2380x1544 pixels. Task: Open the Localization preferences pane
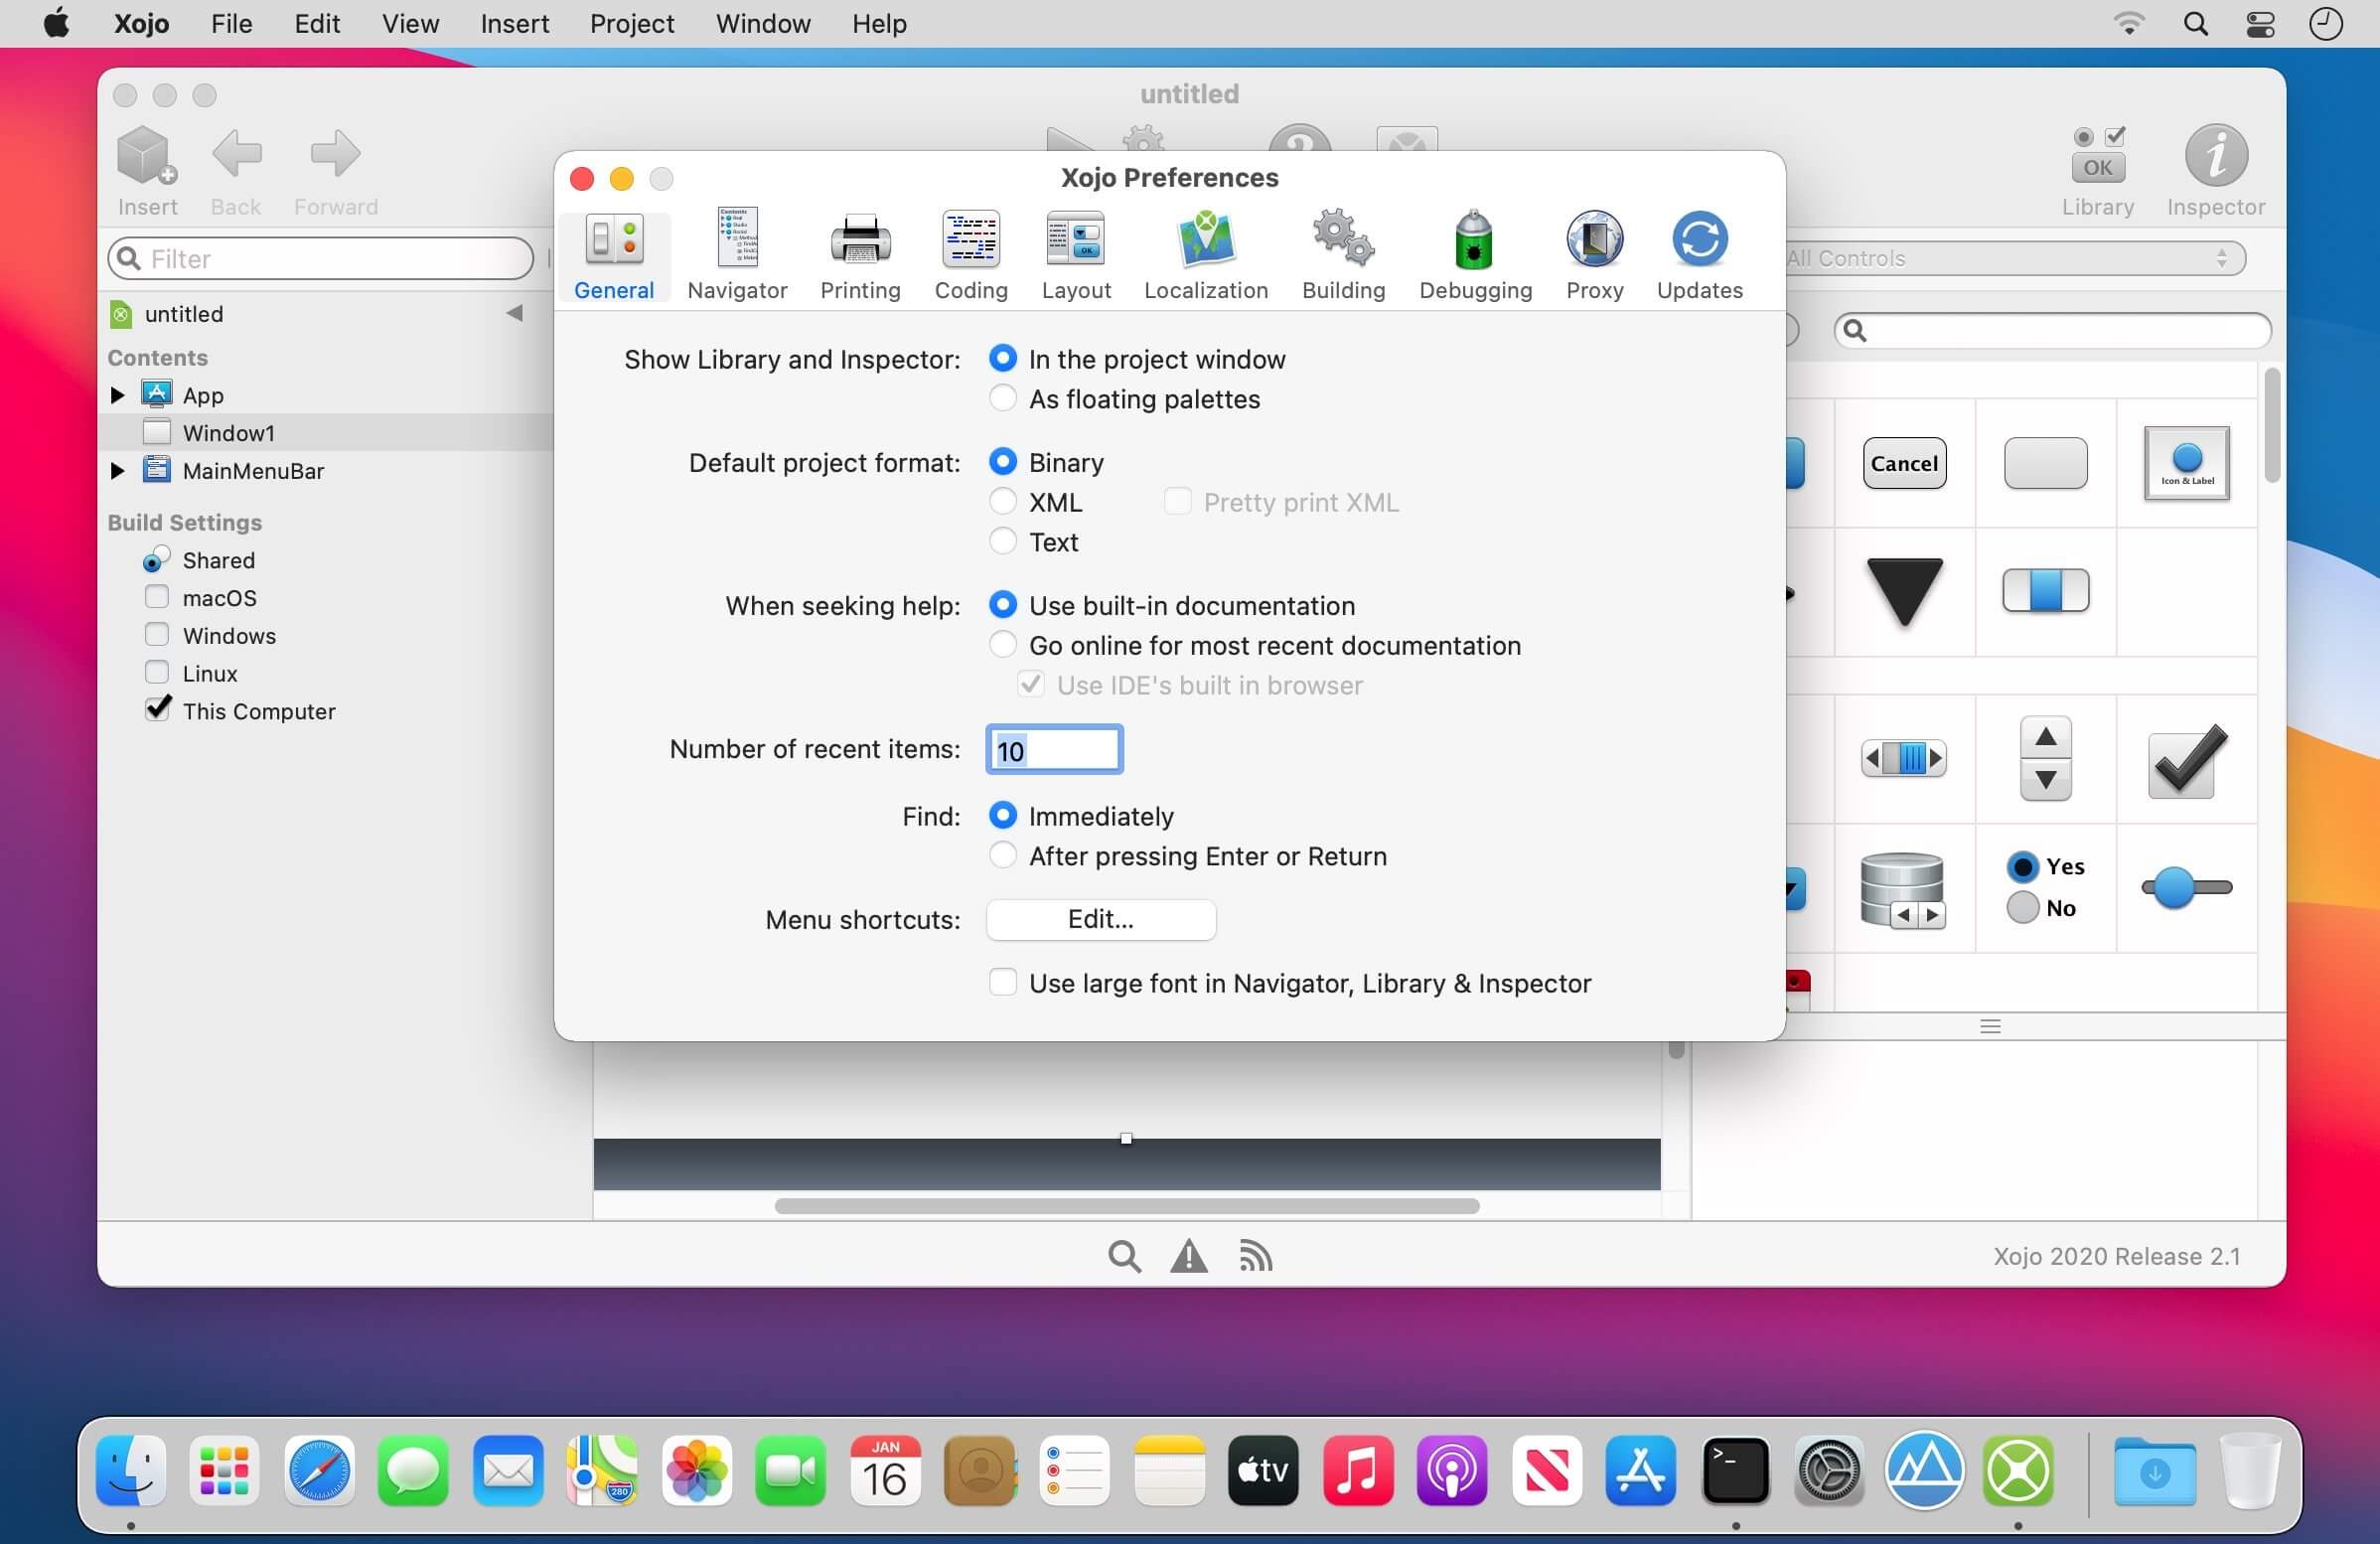(1205, 255)
